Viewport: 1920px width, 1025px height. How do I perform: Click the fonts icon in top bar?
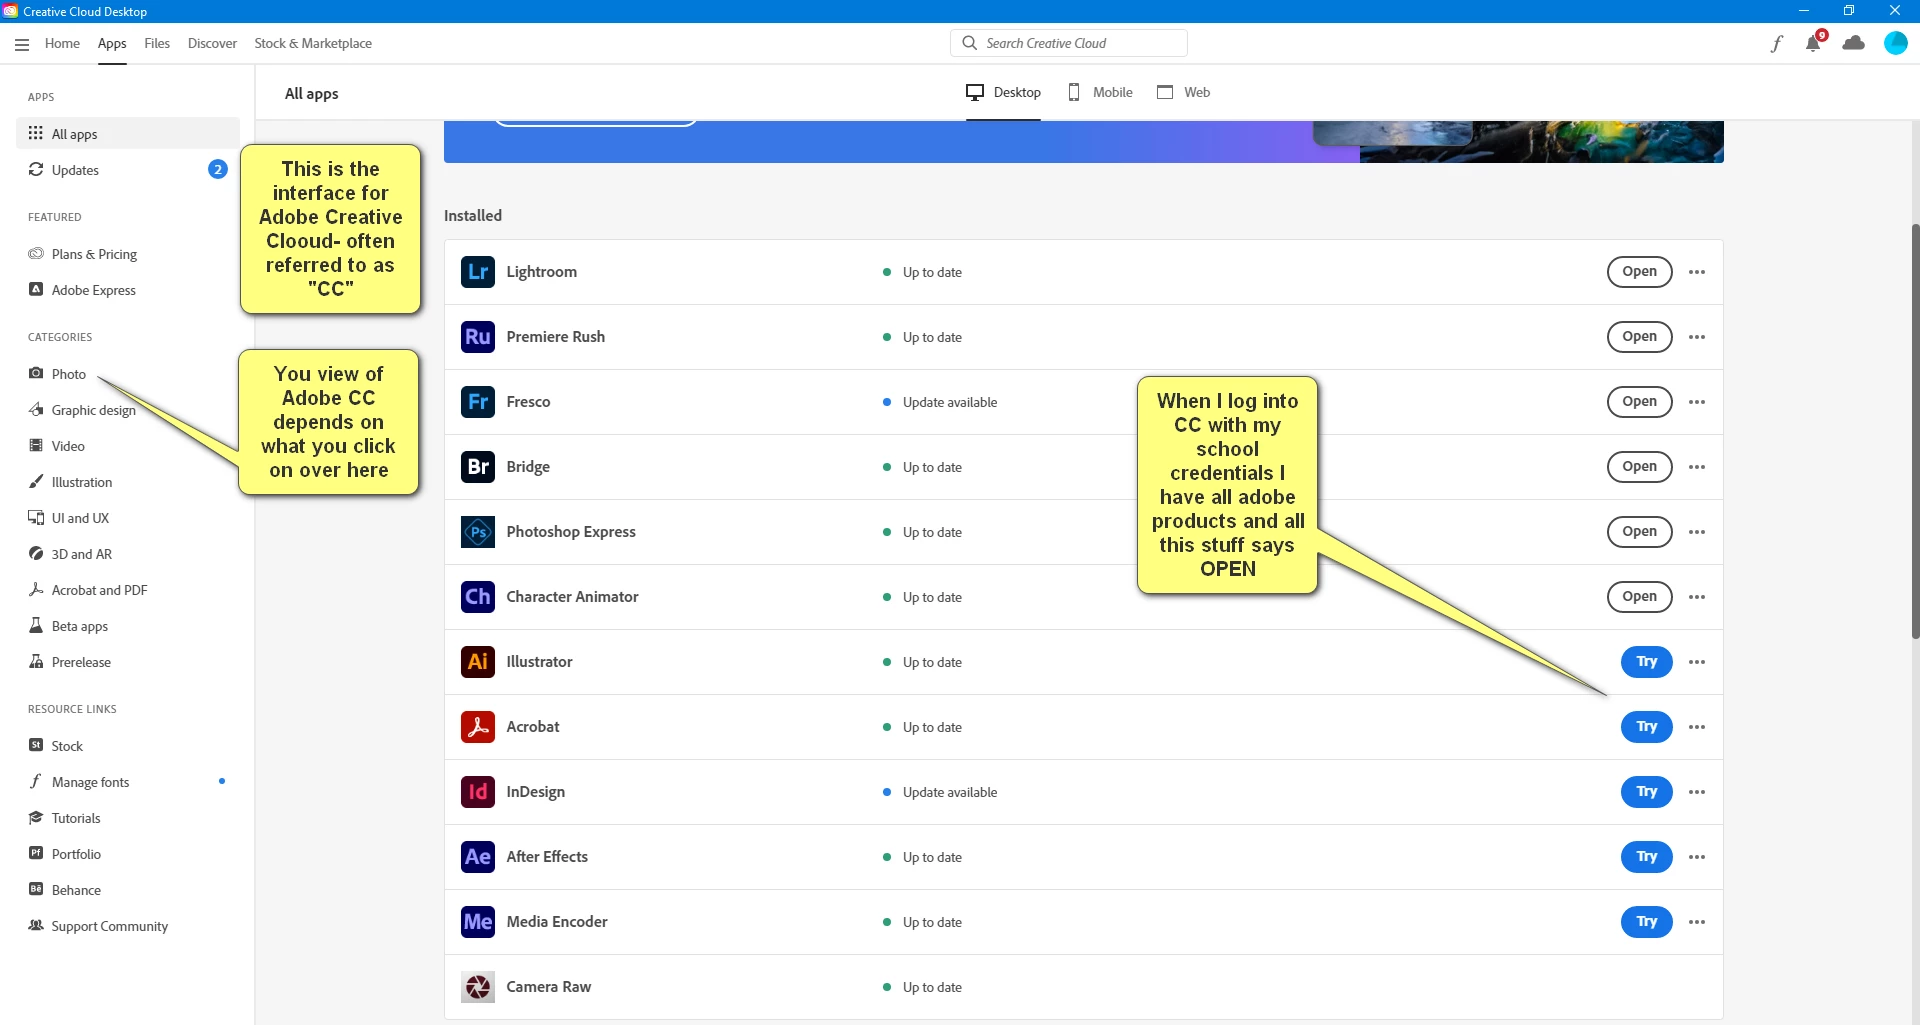pos(1777,43)
